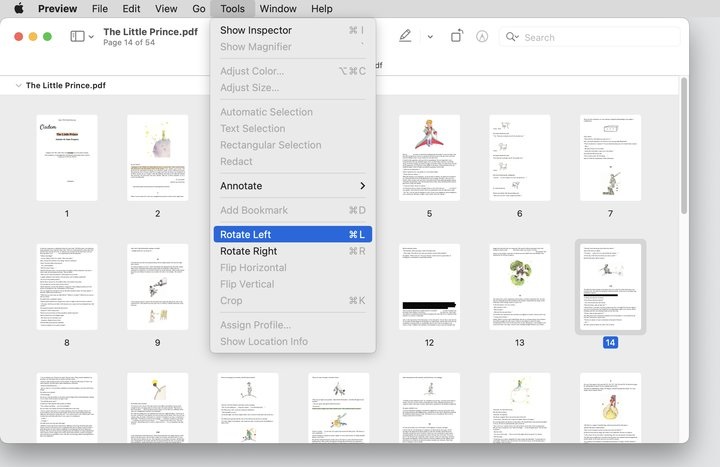This screenshot has width=720, height=467.
Task: Open the Preview app menu
Action: 57,9
